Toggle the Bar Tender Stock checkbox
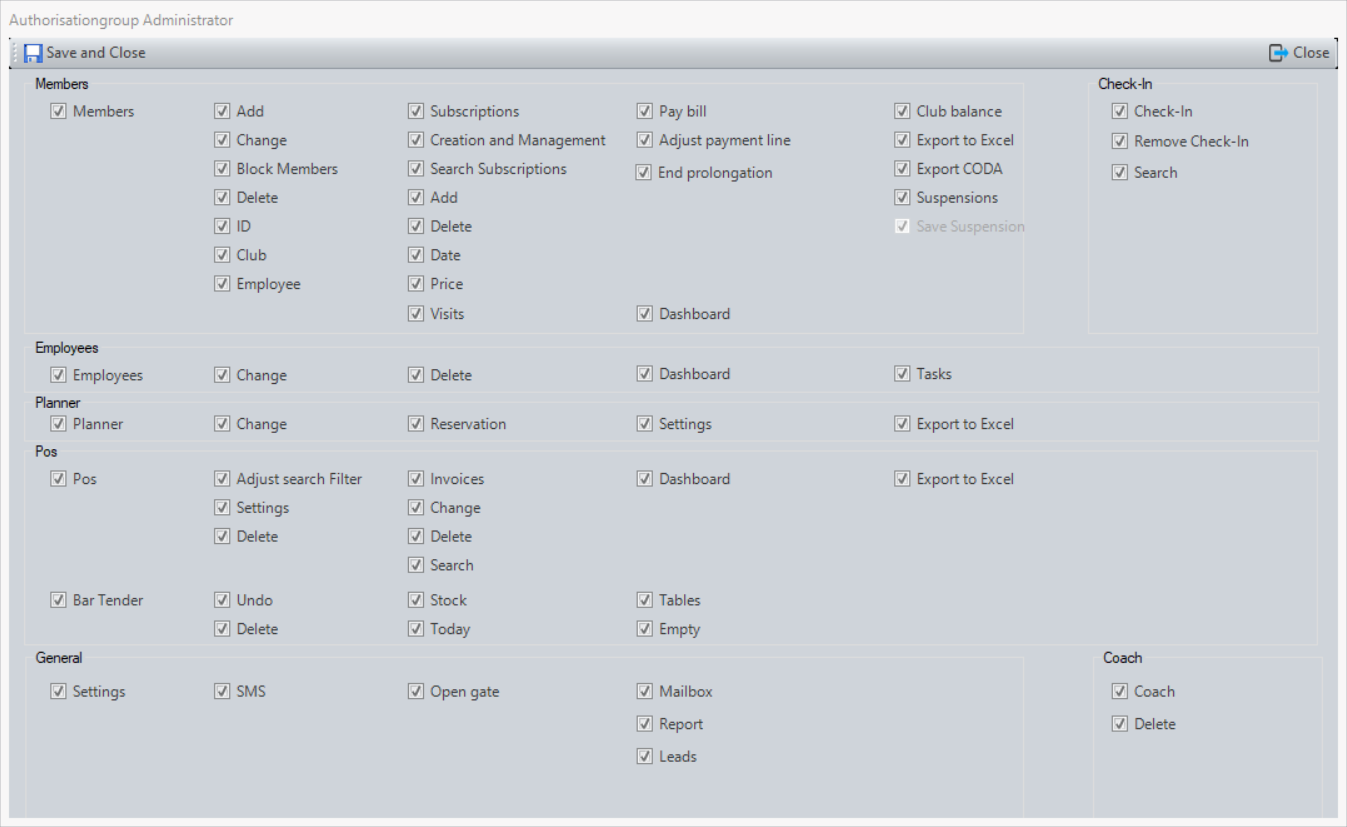 click(416, 600)
